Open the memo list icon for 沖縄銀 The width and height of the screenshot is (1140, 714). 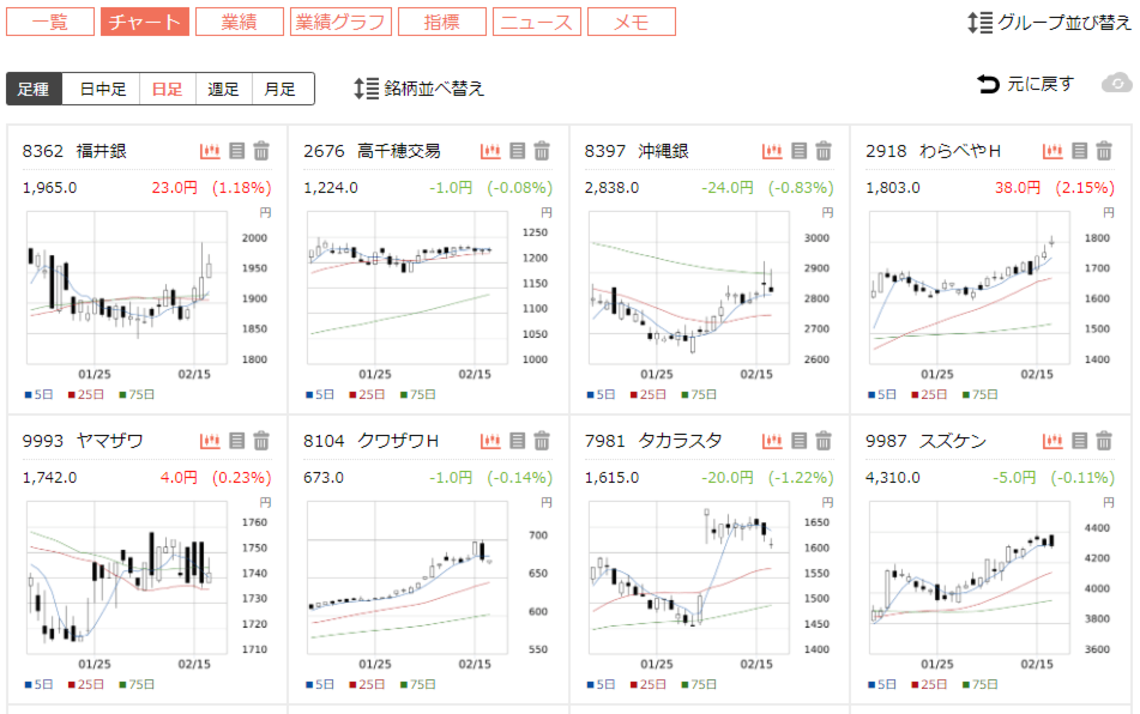(x=796, y=151)
